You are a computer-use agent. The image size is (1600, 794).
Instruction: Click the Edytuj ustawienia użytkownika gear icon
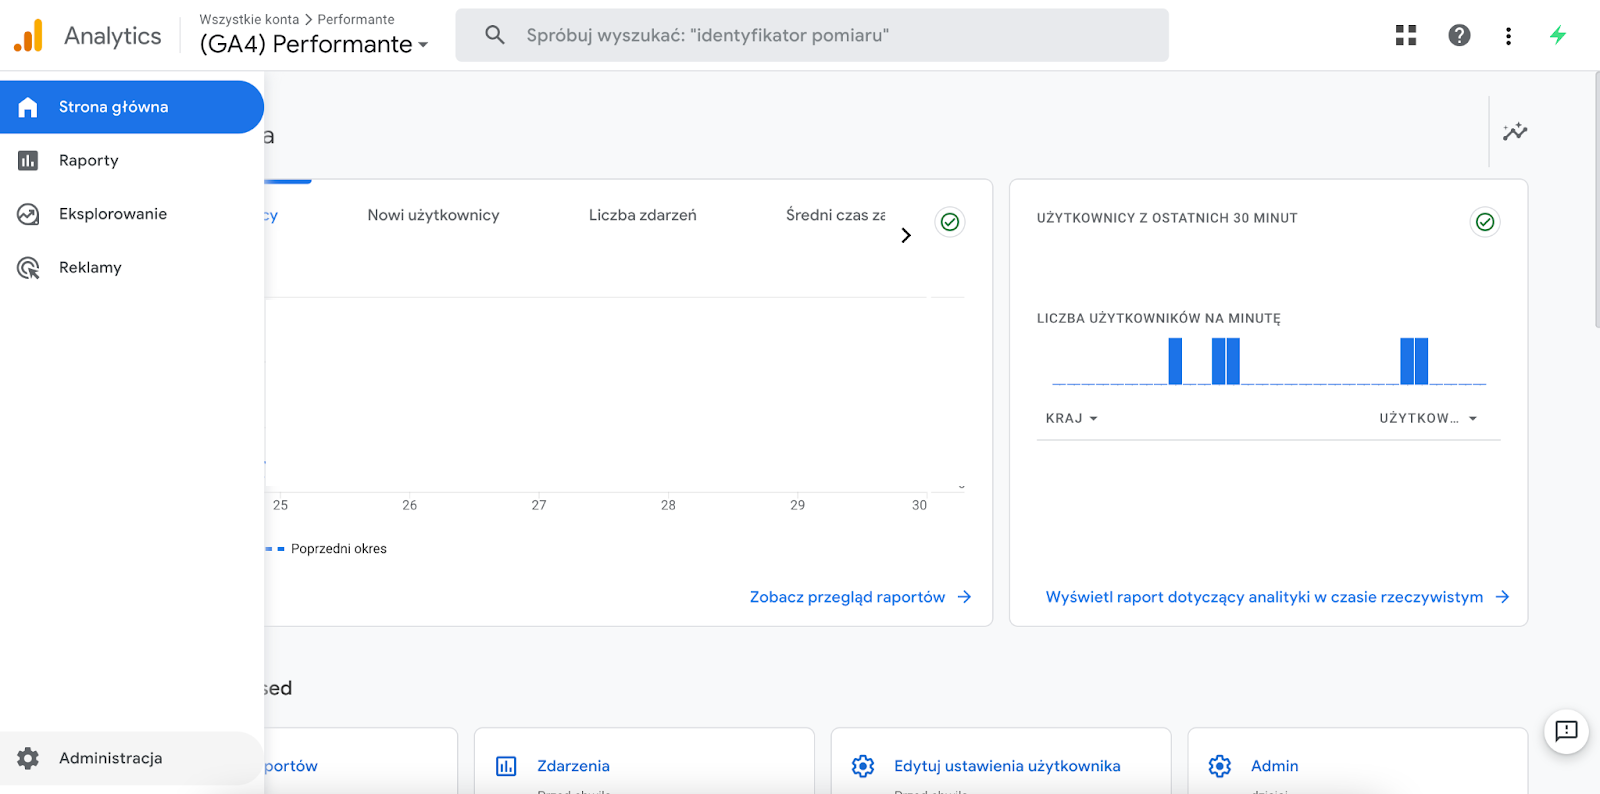863,766
